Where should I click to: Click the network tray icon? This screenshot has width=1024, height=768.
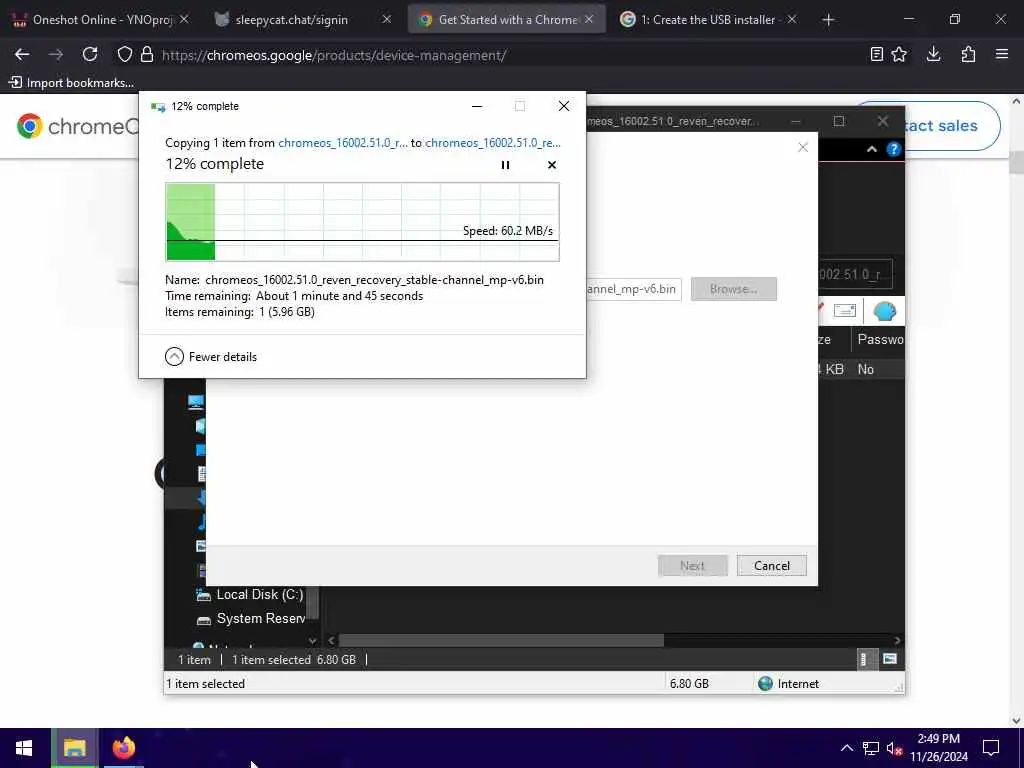point(871,748)
